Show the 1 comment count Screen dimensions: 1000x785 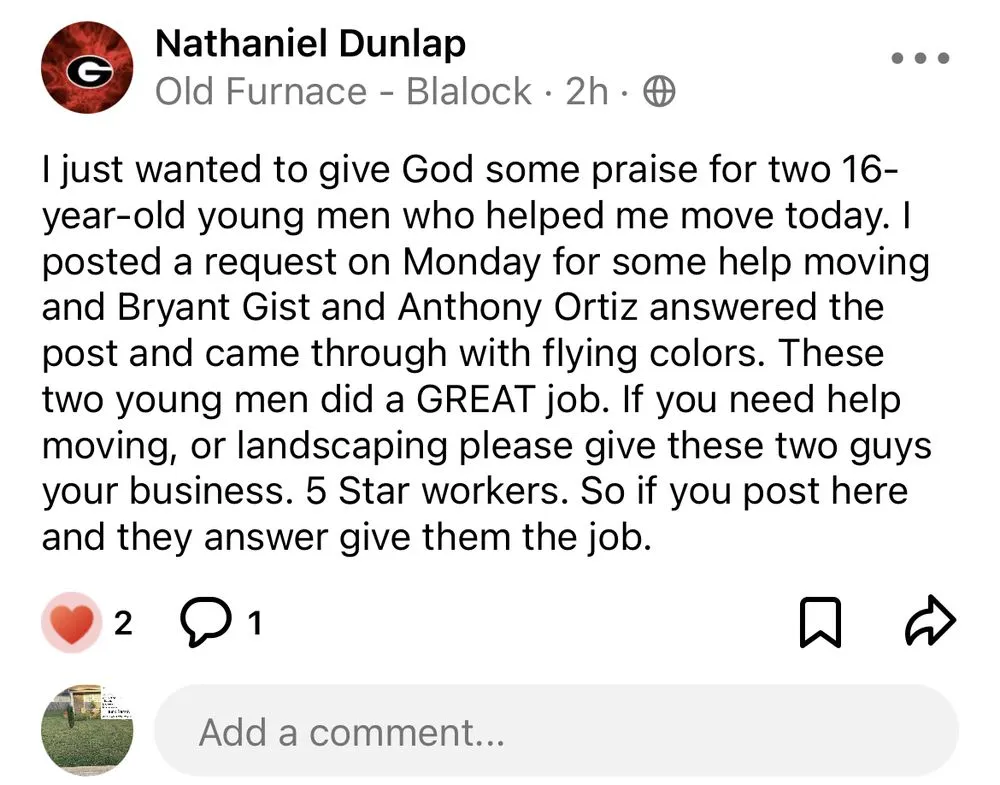254,623
